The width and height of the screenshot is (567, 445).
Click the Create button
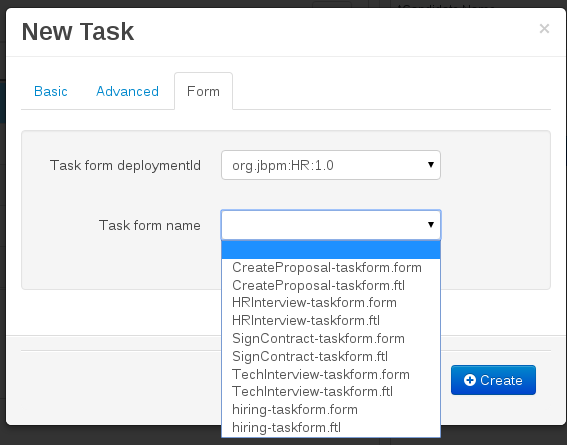(x=493, y=380)
